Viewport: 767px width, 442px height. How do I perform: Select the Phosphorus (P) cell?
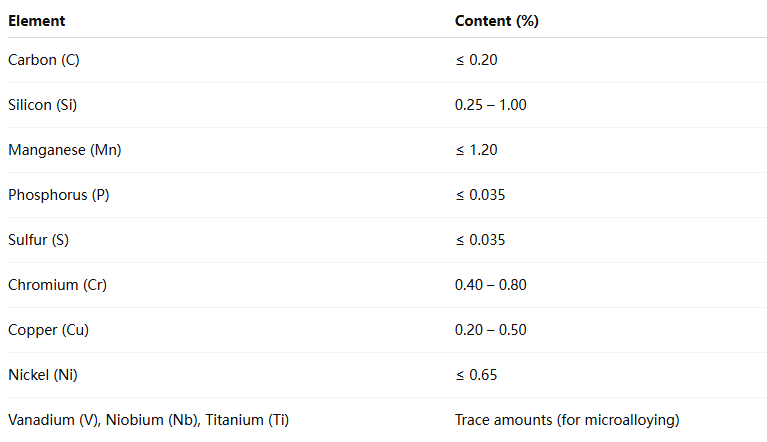click(59, 195)
